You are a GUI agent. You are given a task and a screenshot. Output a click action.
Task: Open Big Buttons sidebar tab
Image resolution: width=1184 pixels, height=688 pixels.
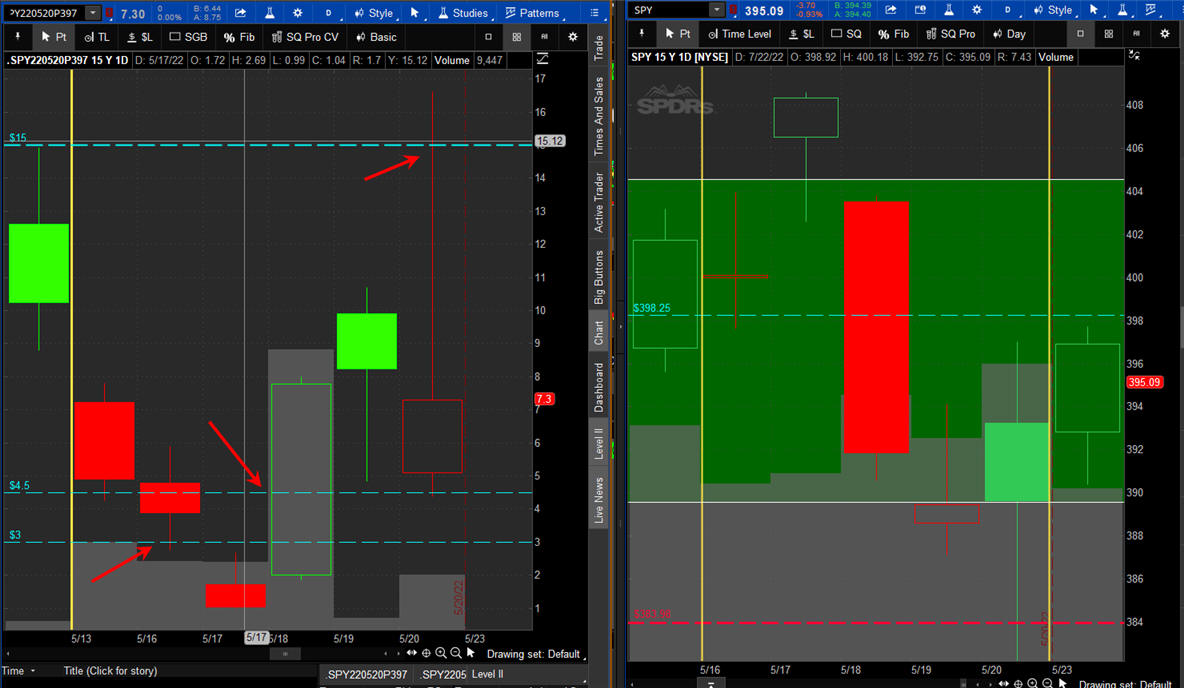(599, 277)
